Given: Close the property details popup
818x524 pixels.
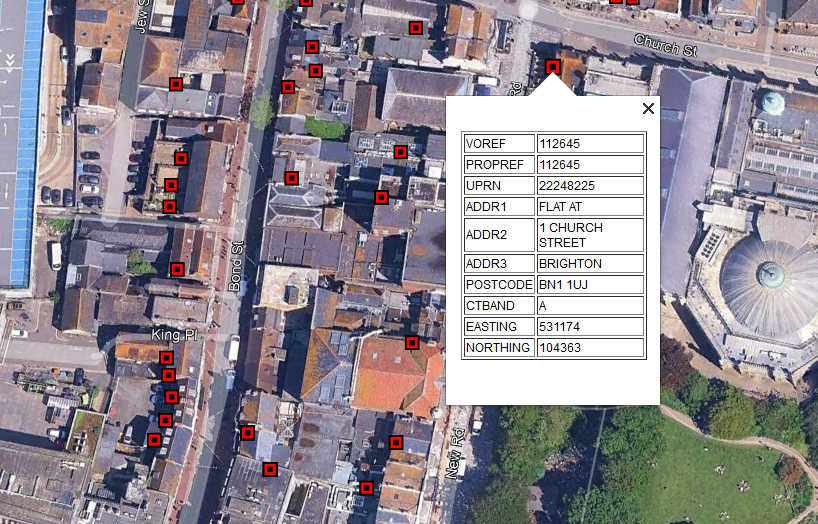Looking at the screenshot, I should click(x=648, y=109).
